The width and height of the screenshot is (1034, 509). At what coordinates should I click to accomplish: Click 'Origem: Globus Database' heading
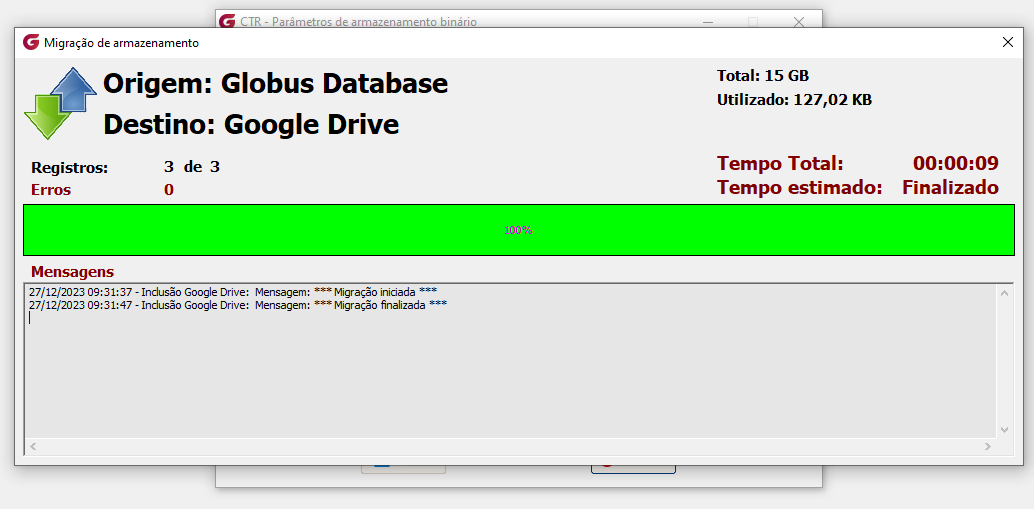[x=276, y=84]
